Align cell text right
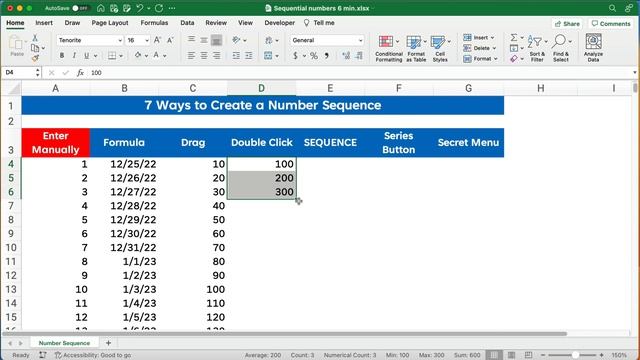 (x=216, y=56)
